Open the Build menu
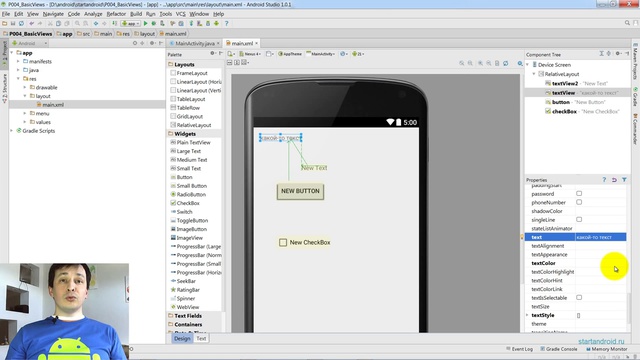The image size is (640, 360). coord(136,14)
